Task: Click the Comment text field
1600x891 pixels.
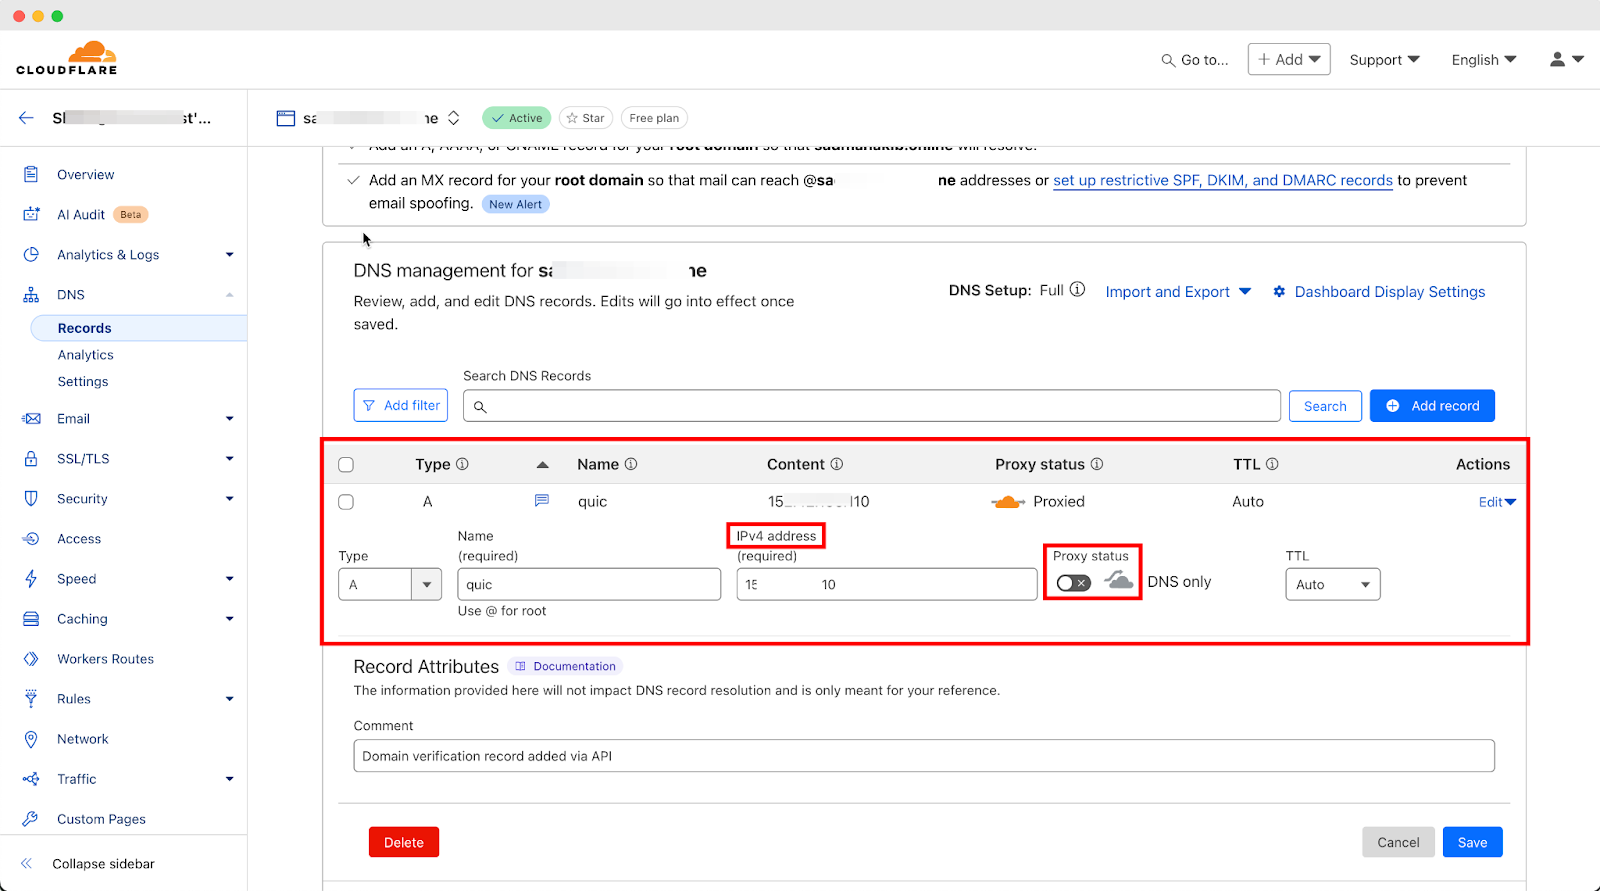Action: [923, 756]
